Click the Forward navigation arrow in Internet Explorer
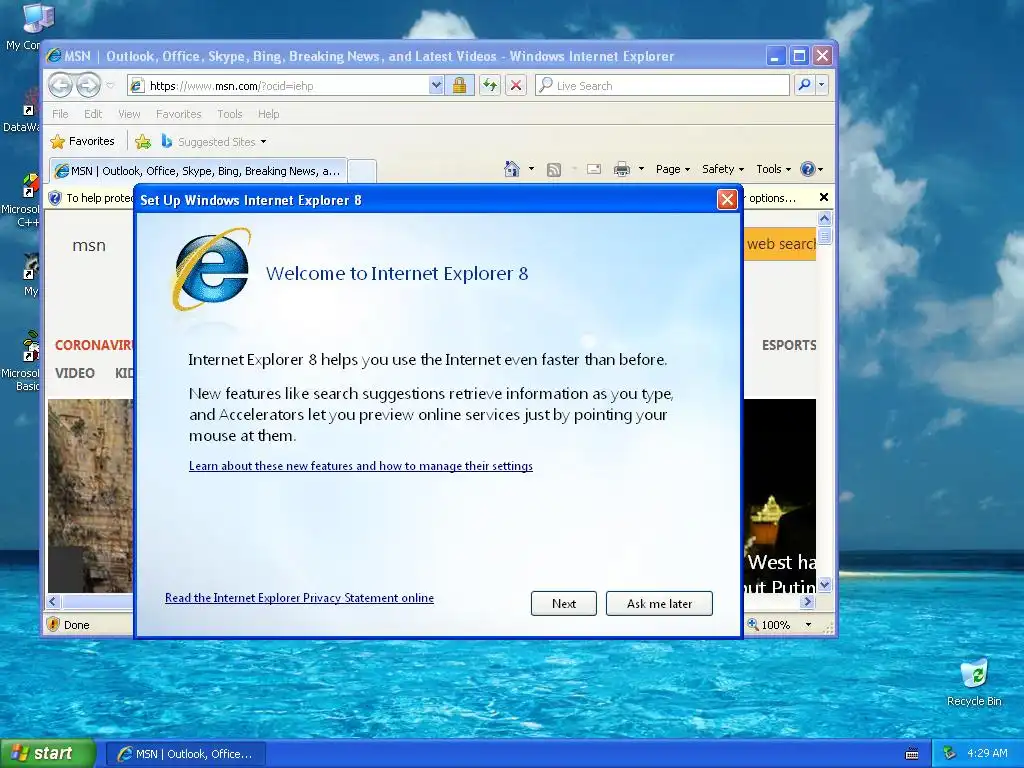The width and height of the screenshot is (1024, 768). click(x=88, y=85)
